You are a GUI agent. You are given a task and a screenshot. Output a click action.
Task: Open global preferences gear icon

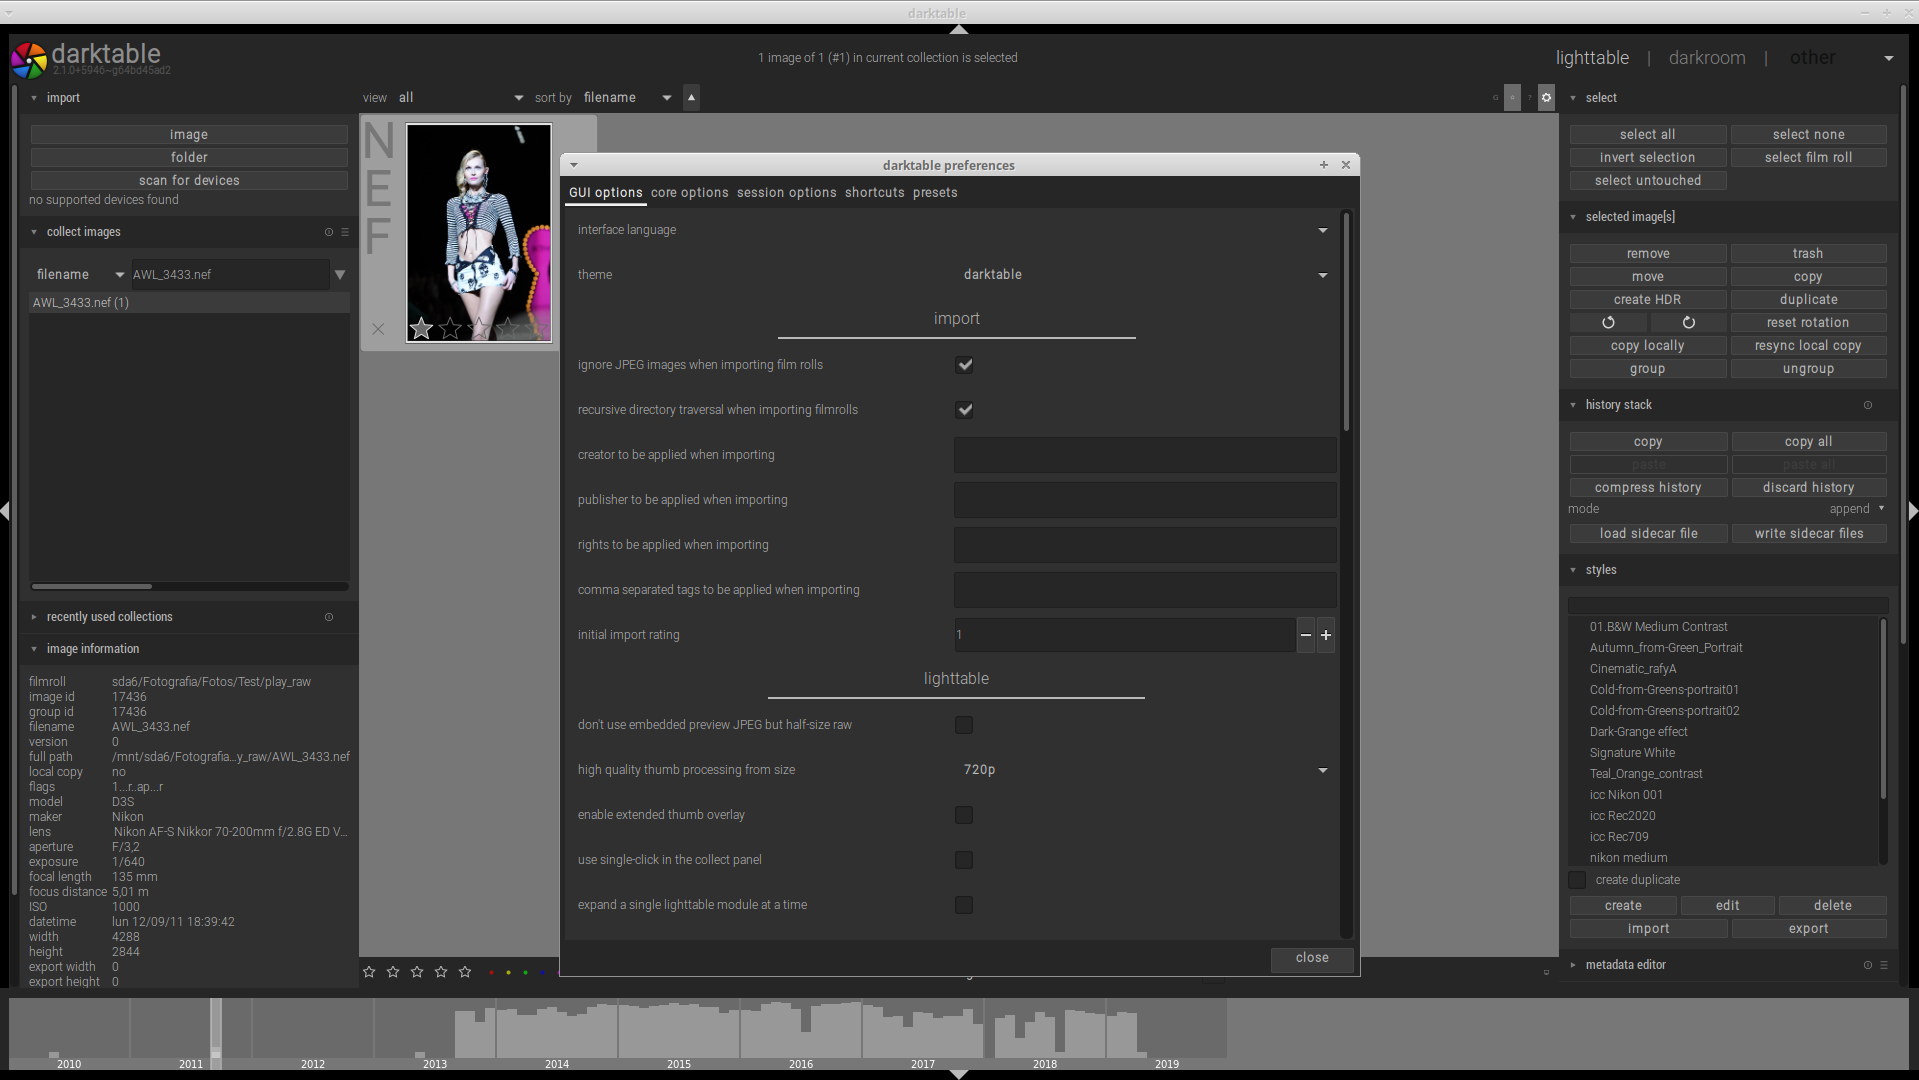click(1546, 98)
